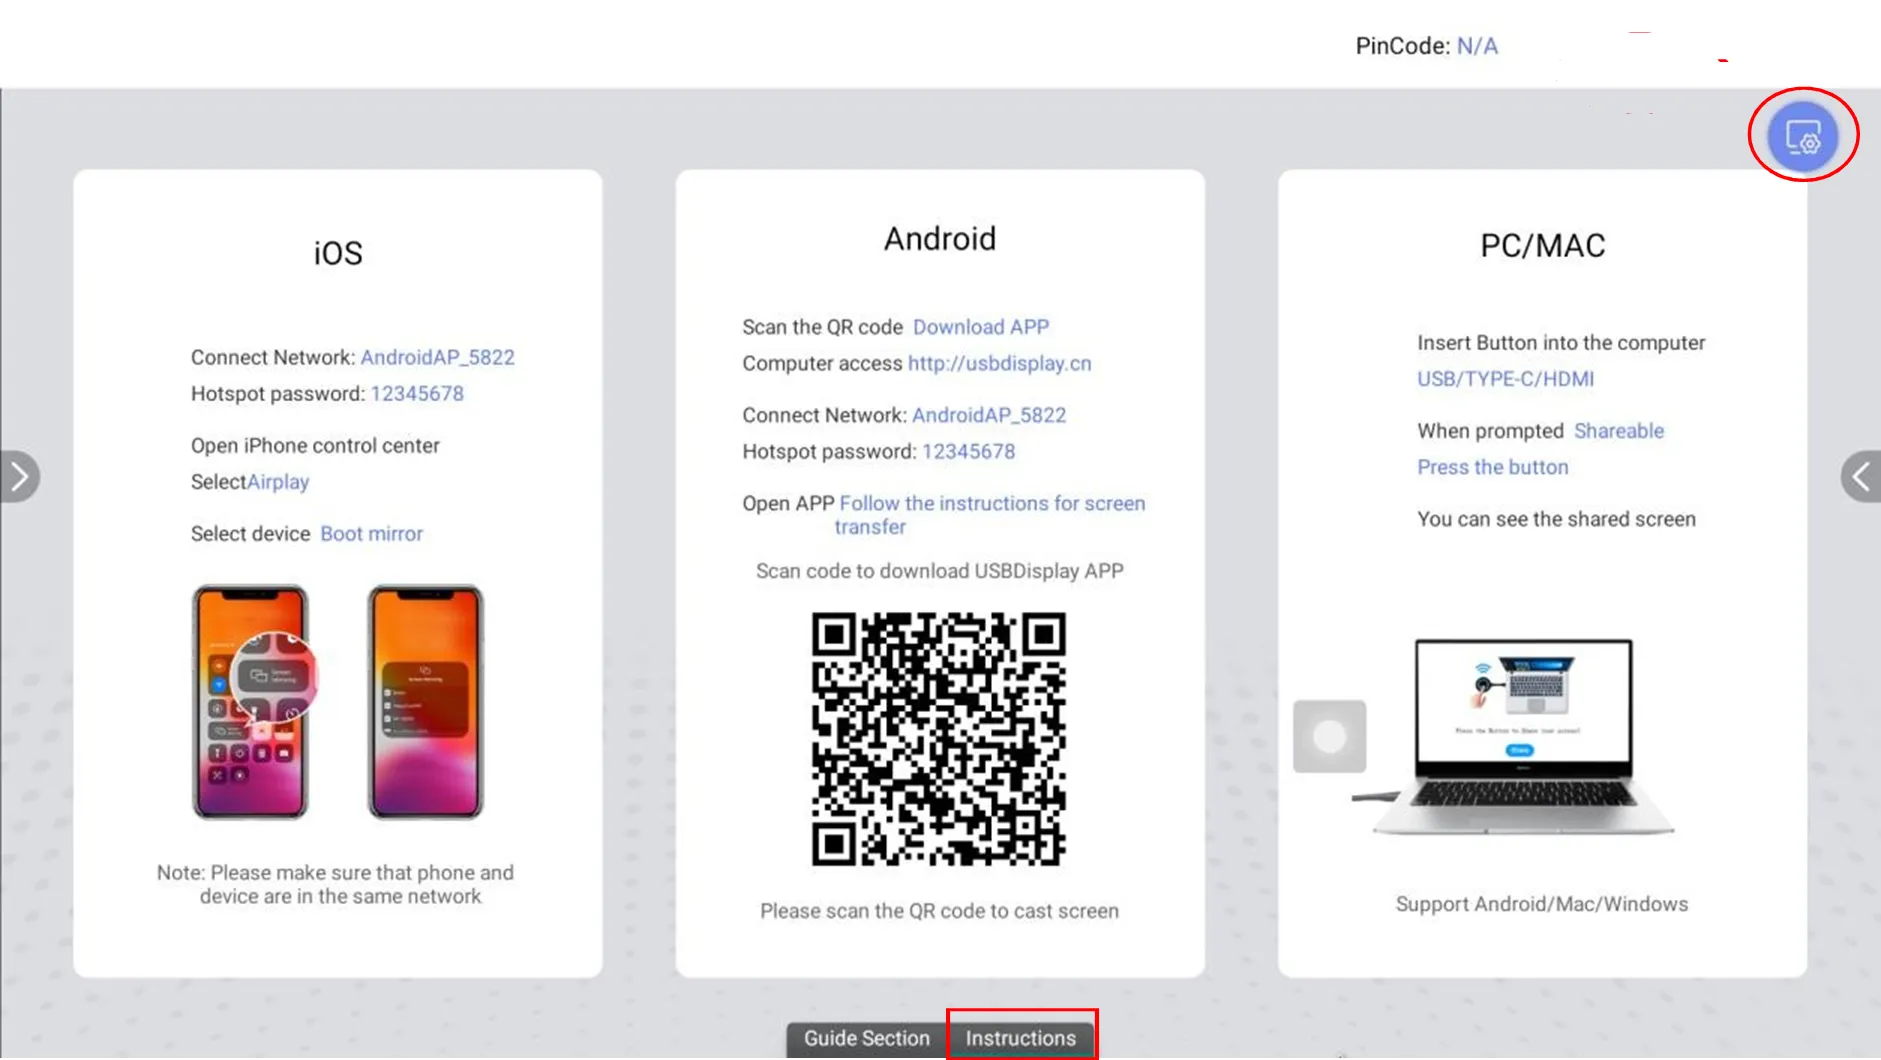
Task: Click the Download APP link
Action: click(x=980, y=327)
